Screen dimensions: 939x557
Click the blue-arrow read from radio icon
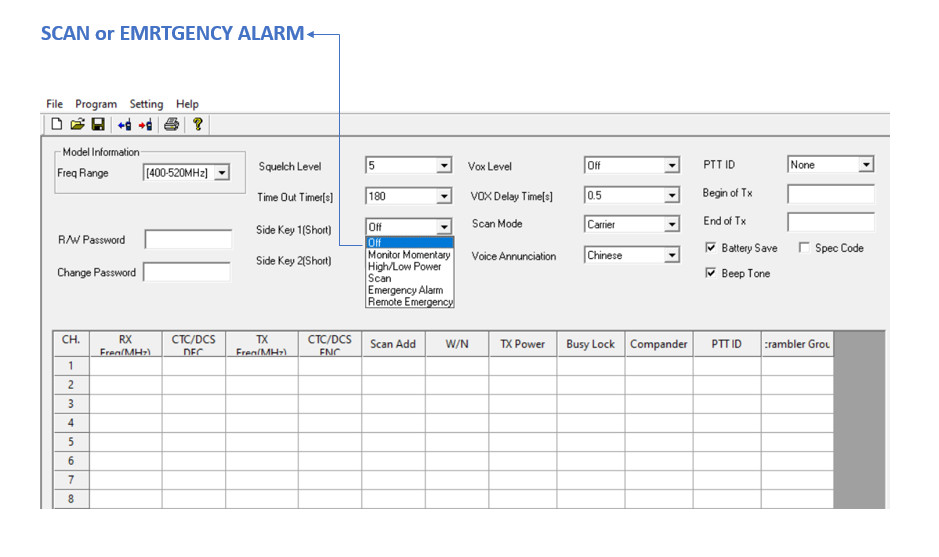pos(124,125)
